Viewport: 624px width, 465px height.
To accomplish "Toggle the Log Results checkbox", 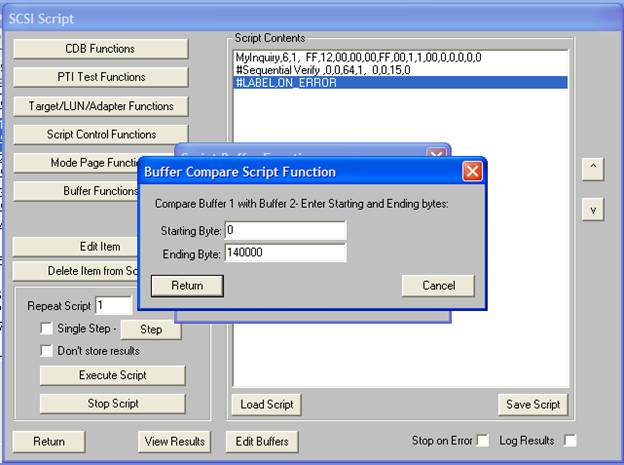I will [x=570, y=440].
